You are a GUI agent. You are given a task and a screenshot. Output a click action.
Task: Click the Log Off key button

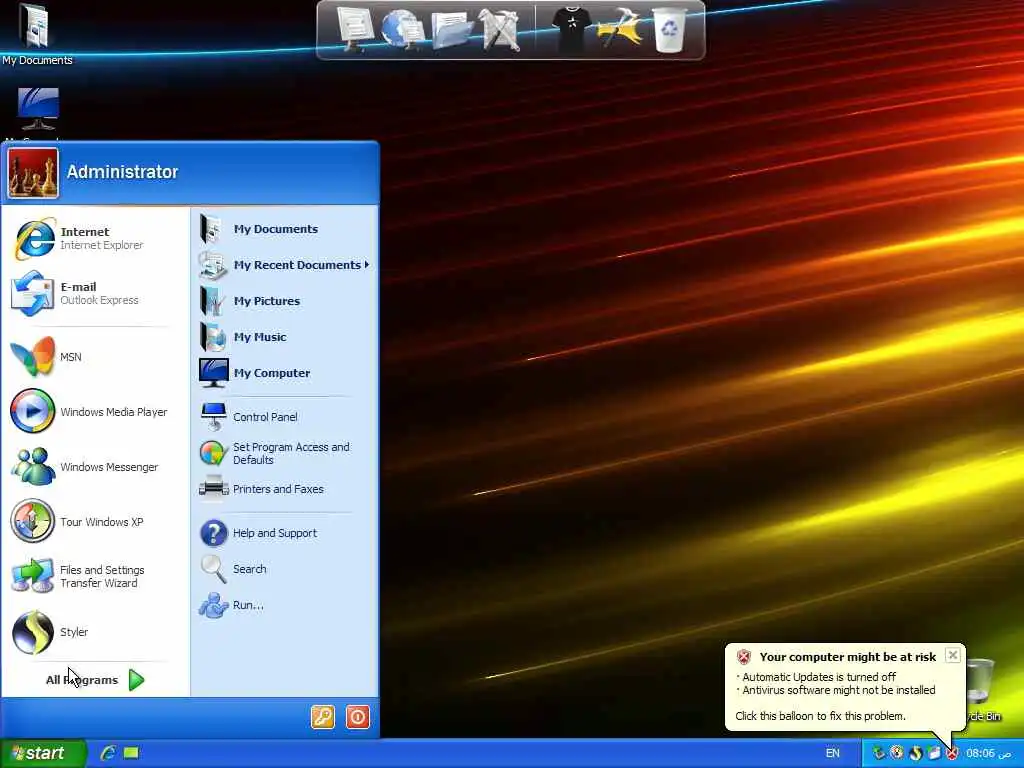[x=323, y=716]
